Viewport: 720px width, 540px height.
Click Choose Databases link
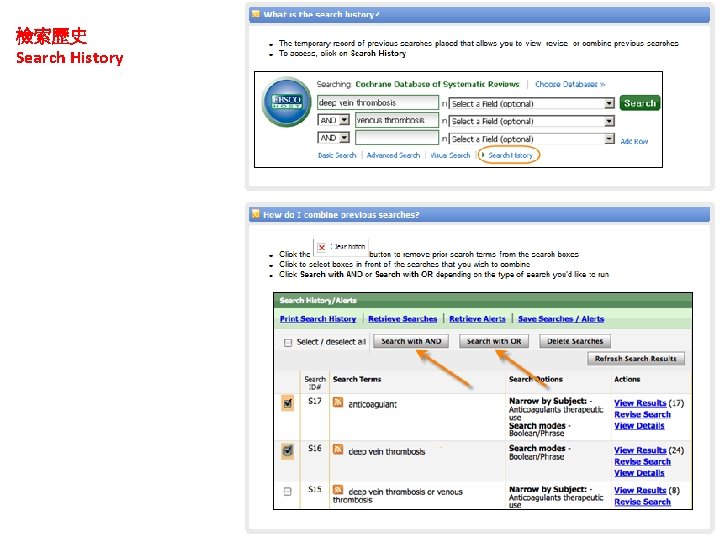coord(570,84)
